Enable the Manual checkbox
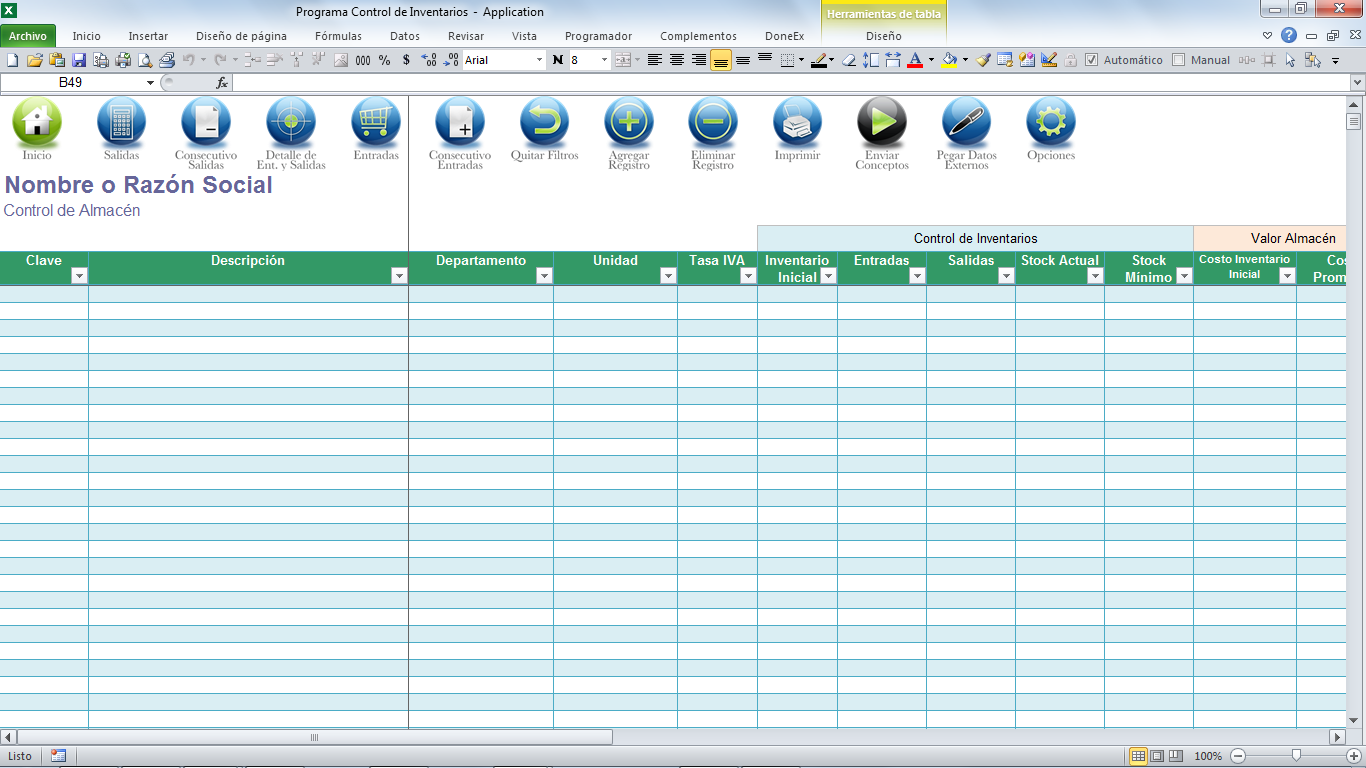This screenshot has height=768, width=1366. [1178, 60]
